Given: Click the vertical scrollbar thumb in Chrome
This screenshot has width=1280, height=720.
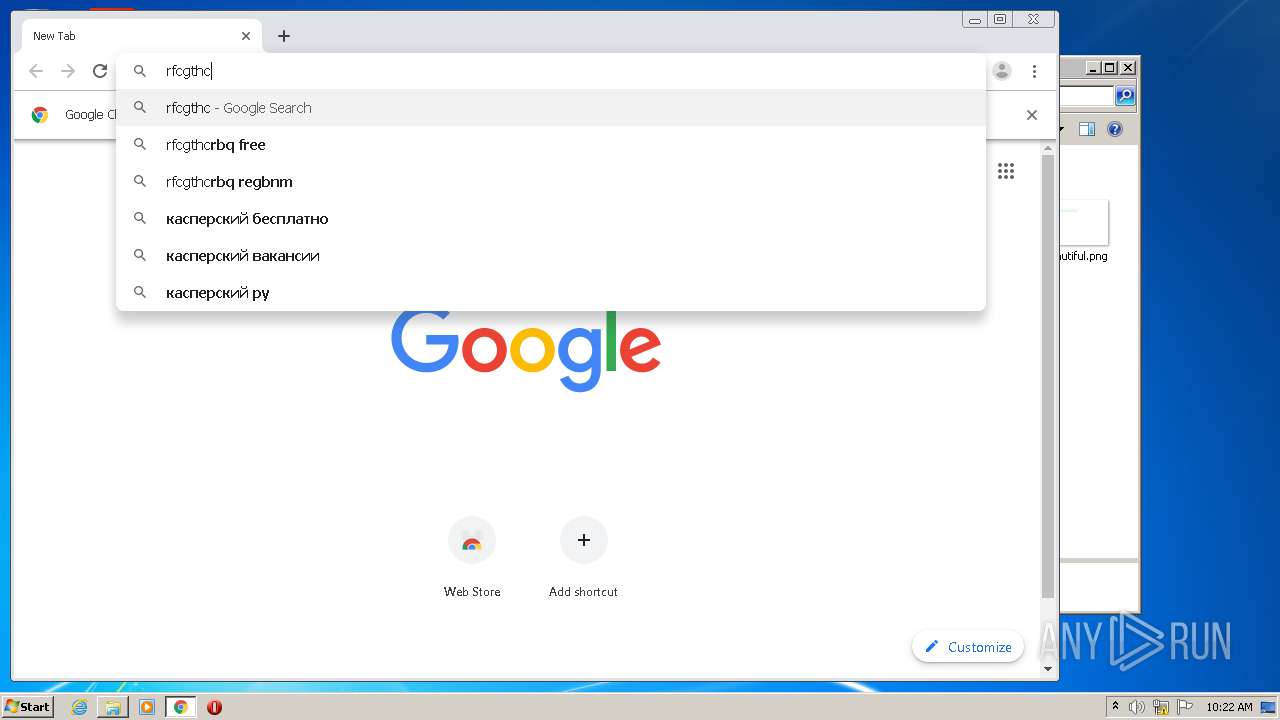Looking at the screenshot, I should tap(1048, 376).
